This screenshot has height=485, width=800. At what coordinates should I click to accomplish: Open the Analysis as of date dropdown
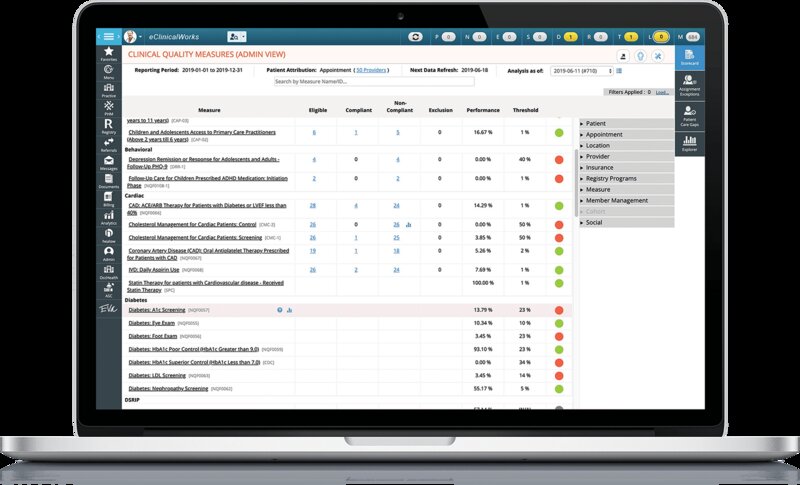click(581, 71)
